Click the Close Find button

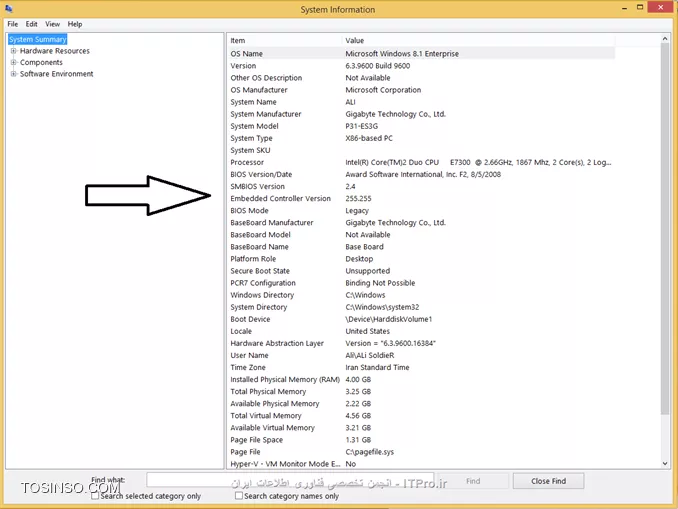(x=548, y=481)
